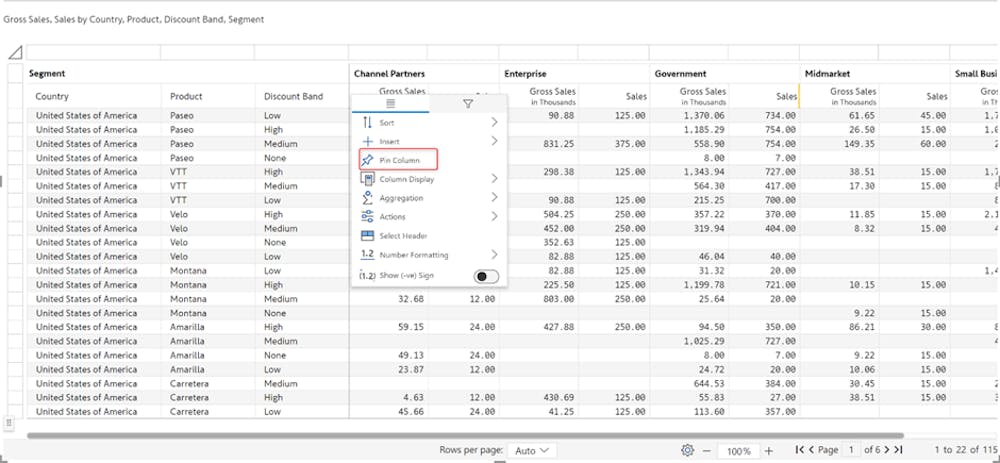Click the 61.65 cell

861,115
